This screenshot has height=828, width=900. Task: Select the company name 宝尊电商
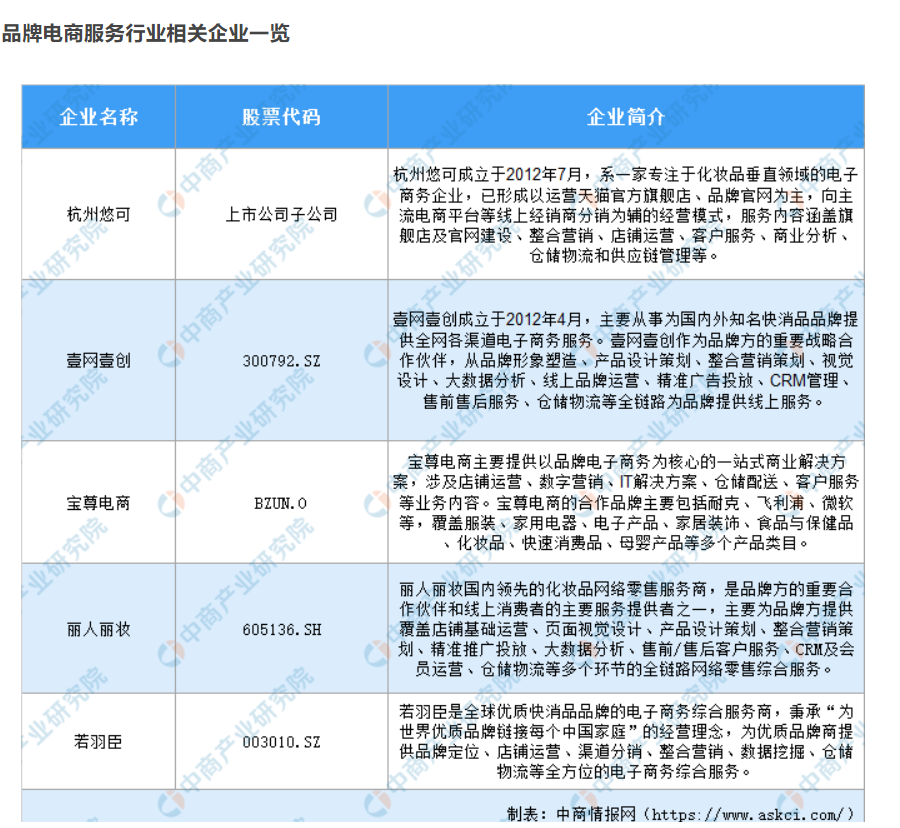[x=99, y=503]
